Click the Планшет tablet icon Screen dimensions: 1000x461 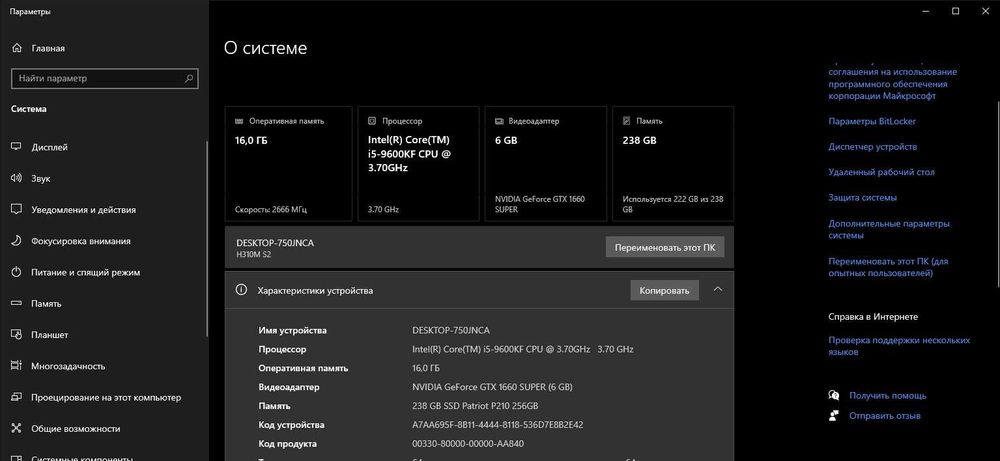[x=17, y=334]
